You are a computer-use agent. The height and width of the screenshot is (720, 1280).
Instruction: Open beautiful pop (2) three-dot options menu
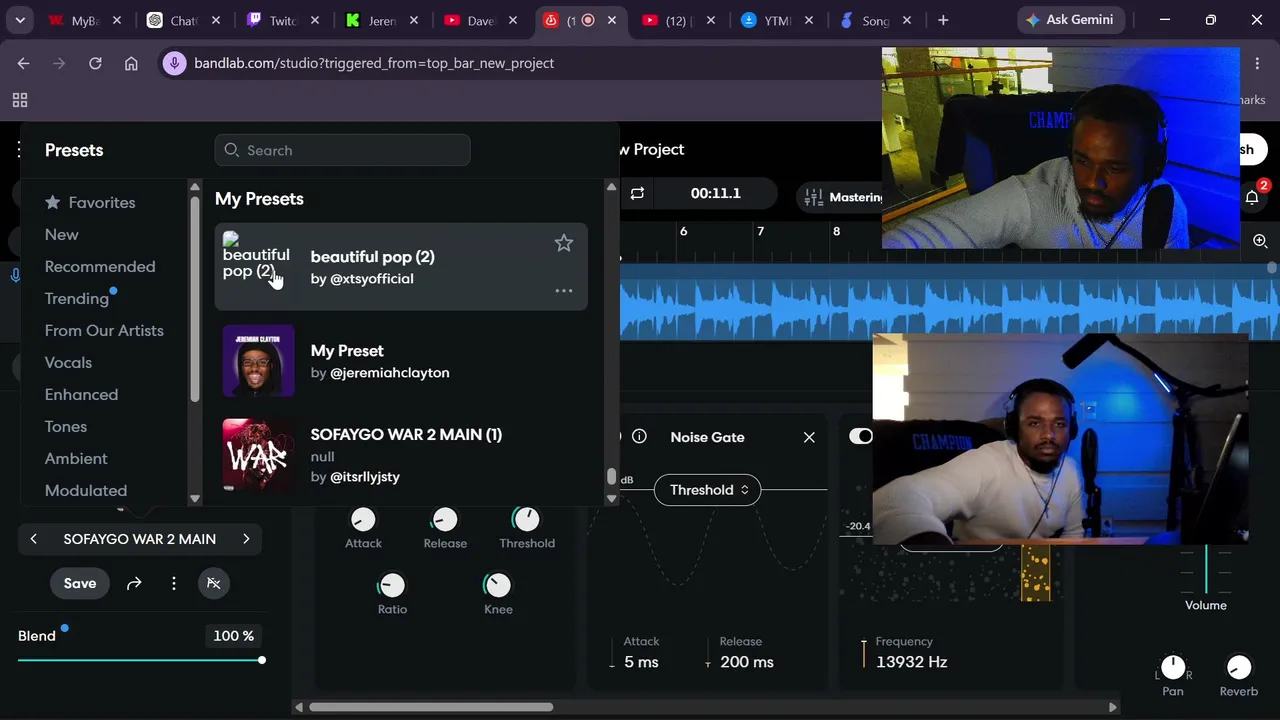[x=564, y=291]
